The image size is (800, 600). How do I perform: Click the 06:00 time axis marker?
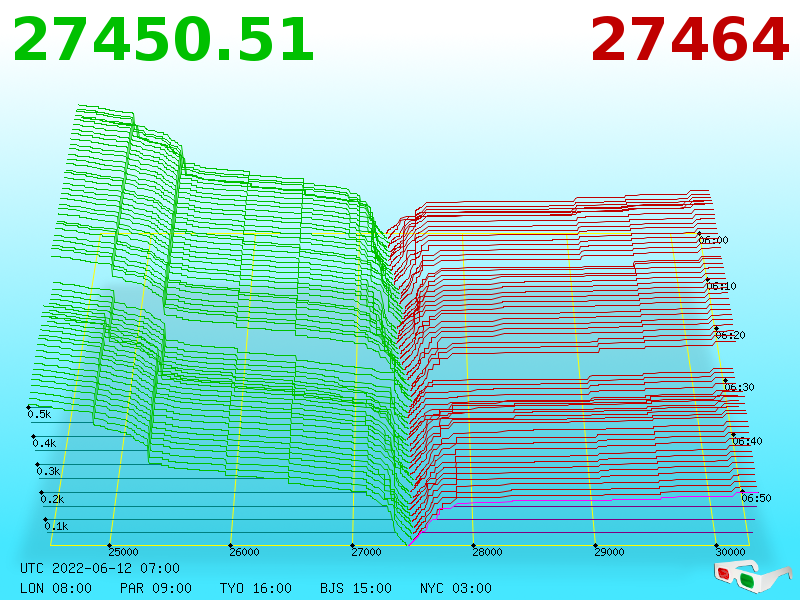(x=713, y=240)
